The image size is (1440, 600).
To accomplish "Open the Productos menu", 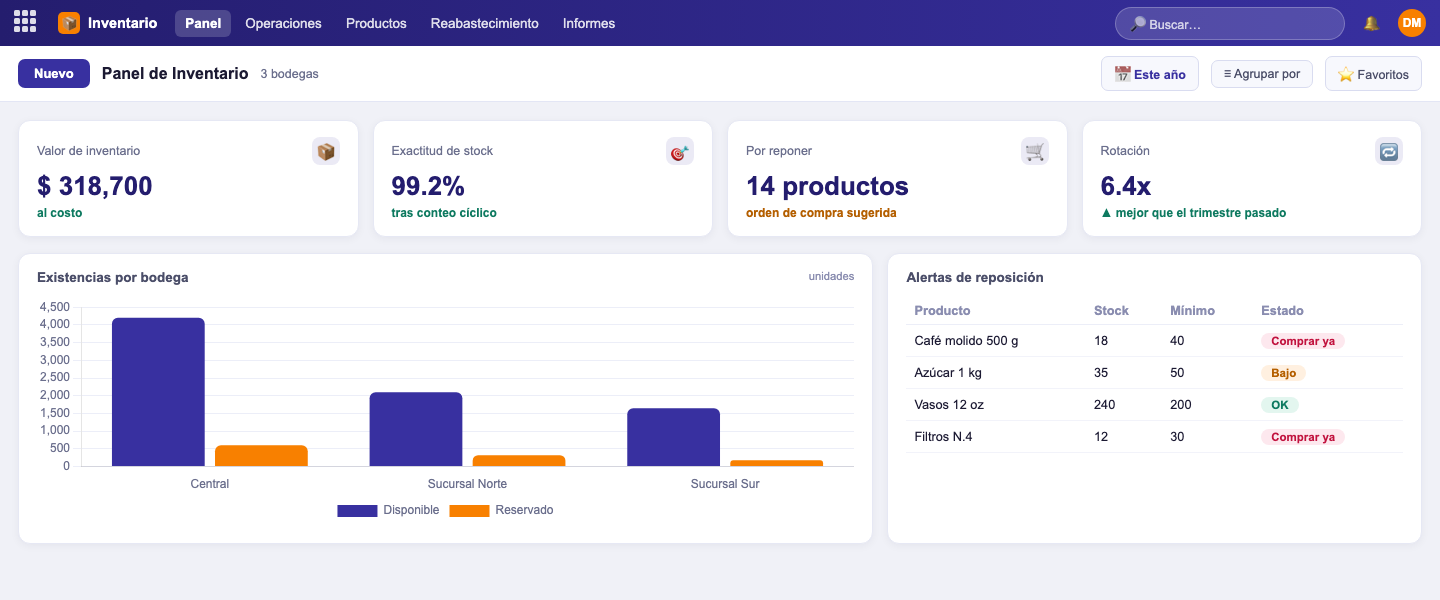I will pos(376,23).
